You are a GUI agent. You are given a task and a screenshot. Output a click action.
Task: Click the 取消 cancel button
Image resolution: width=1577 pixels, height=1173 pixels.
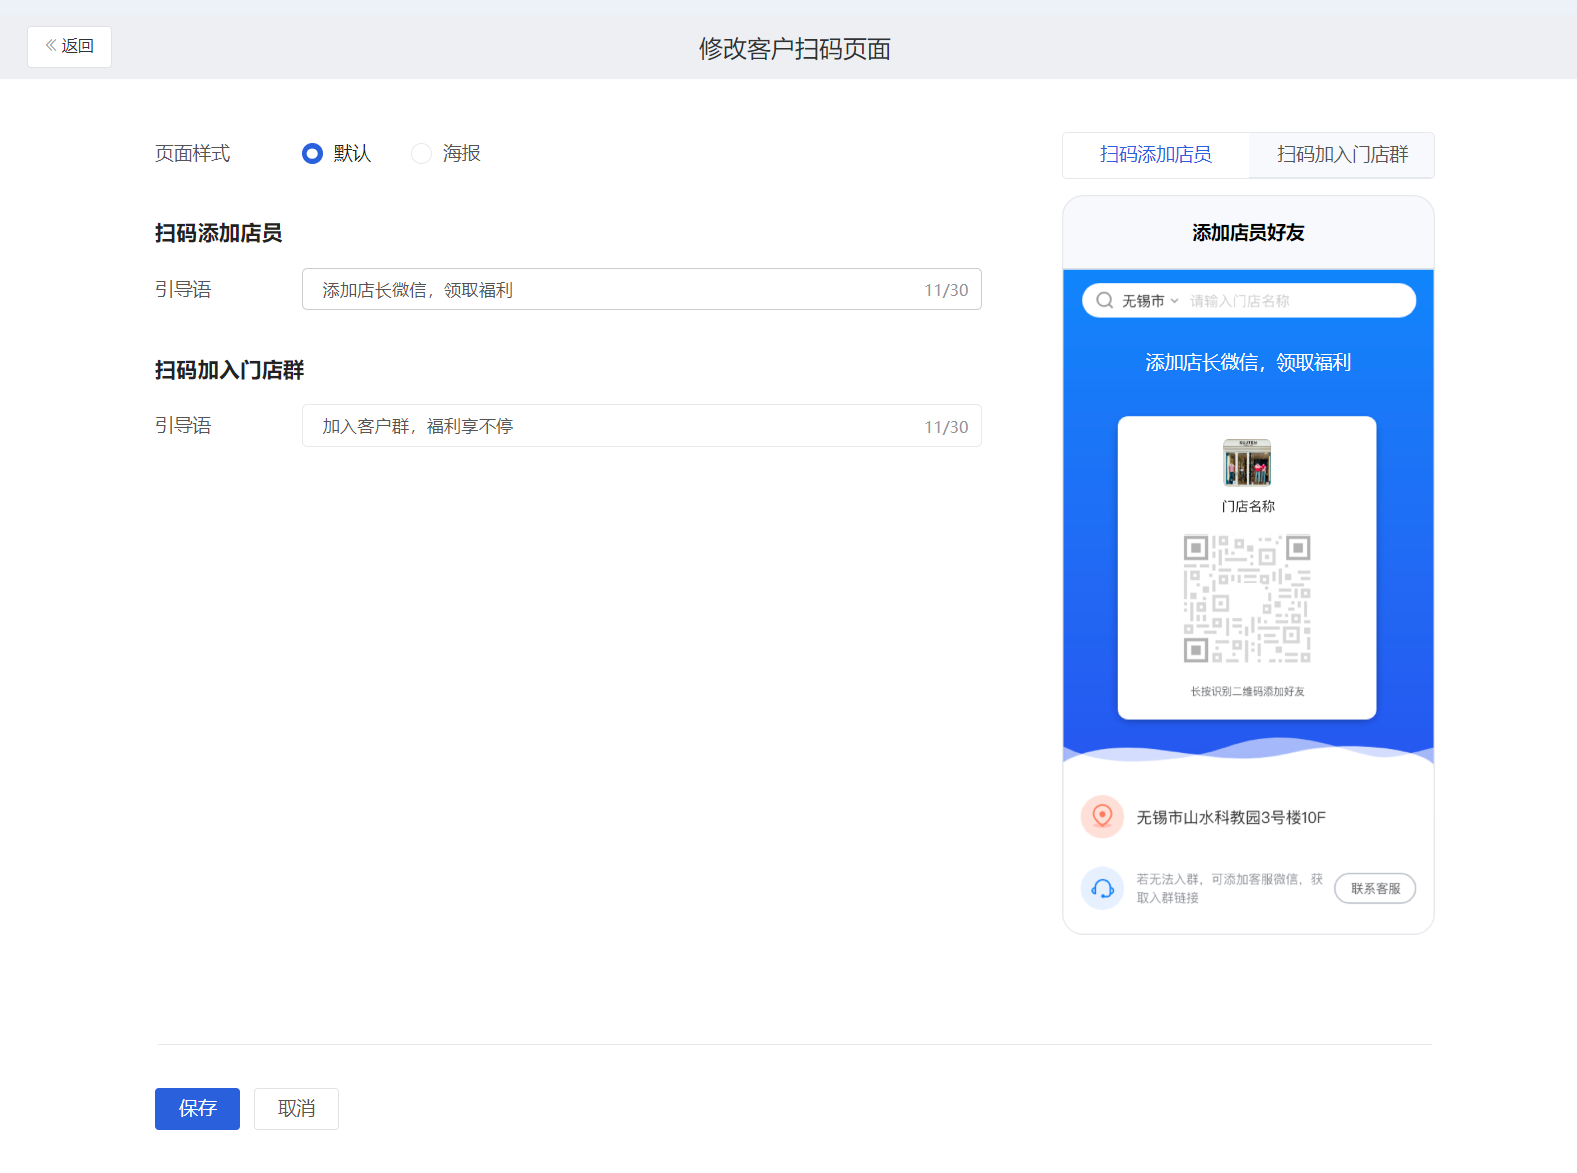(x=296, y=1109)
